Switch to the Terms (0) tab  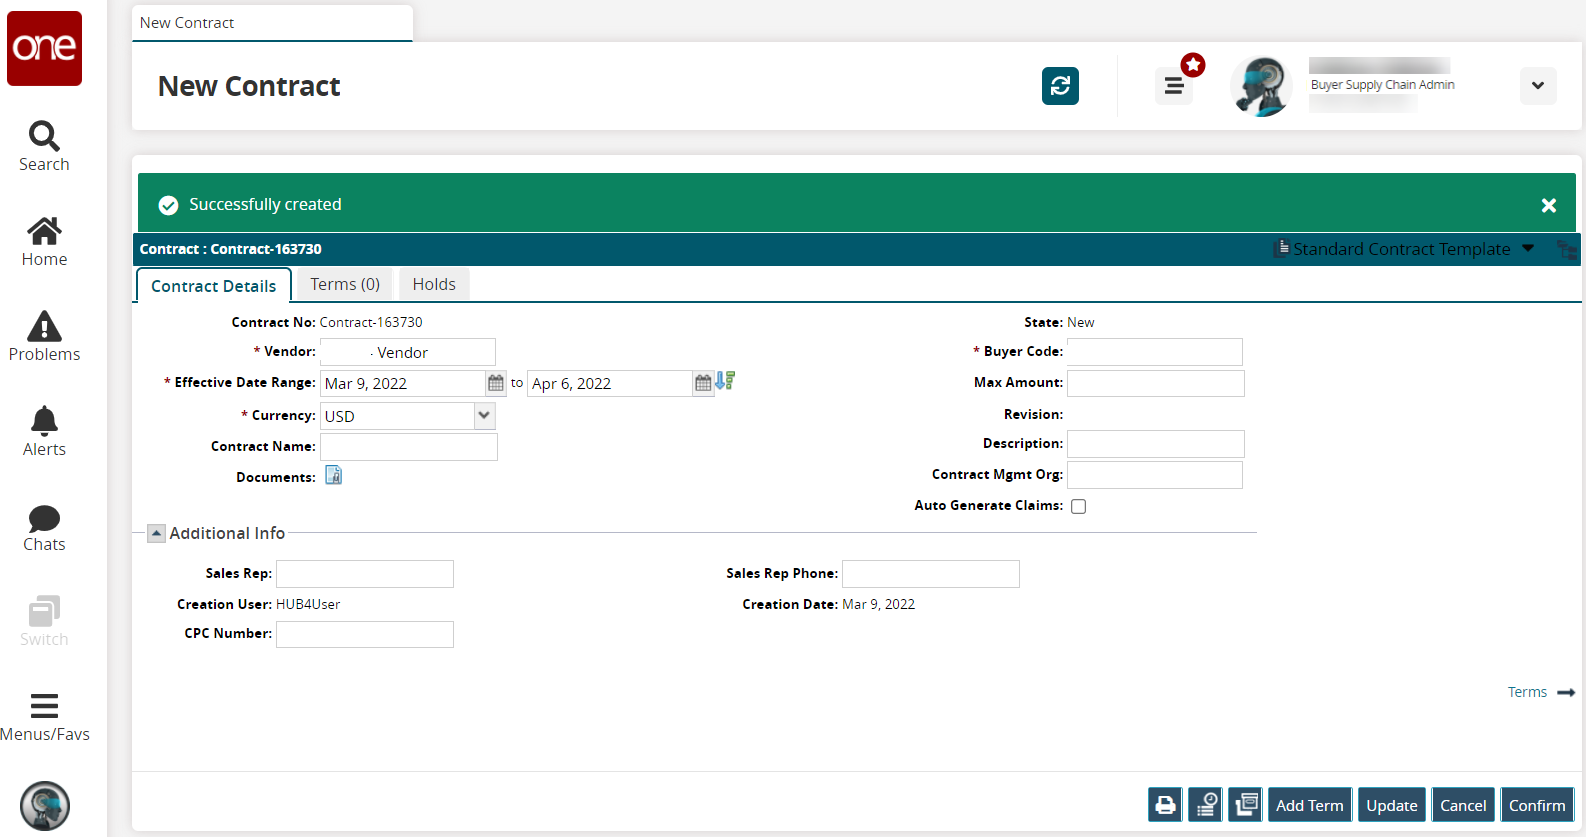345,285
